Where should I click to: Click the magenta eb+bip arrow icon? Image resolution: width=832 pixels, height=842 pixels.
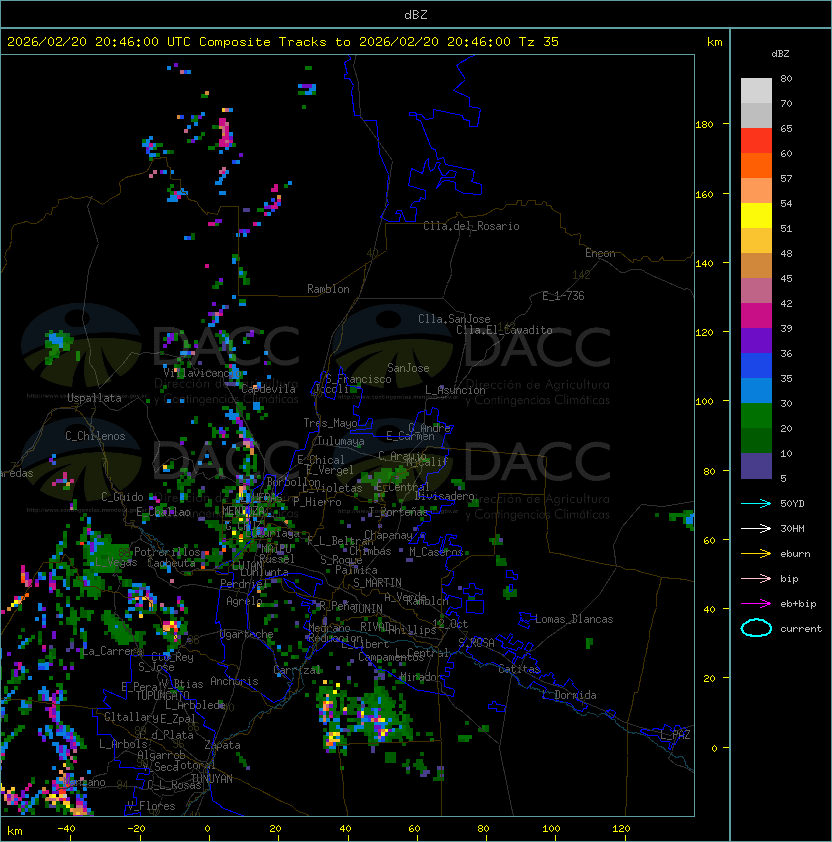coord(756,604)
